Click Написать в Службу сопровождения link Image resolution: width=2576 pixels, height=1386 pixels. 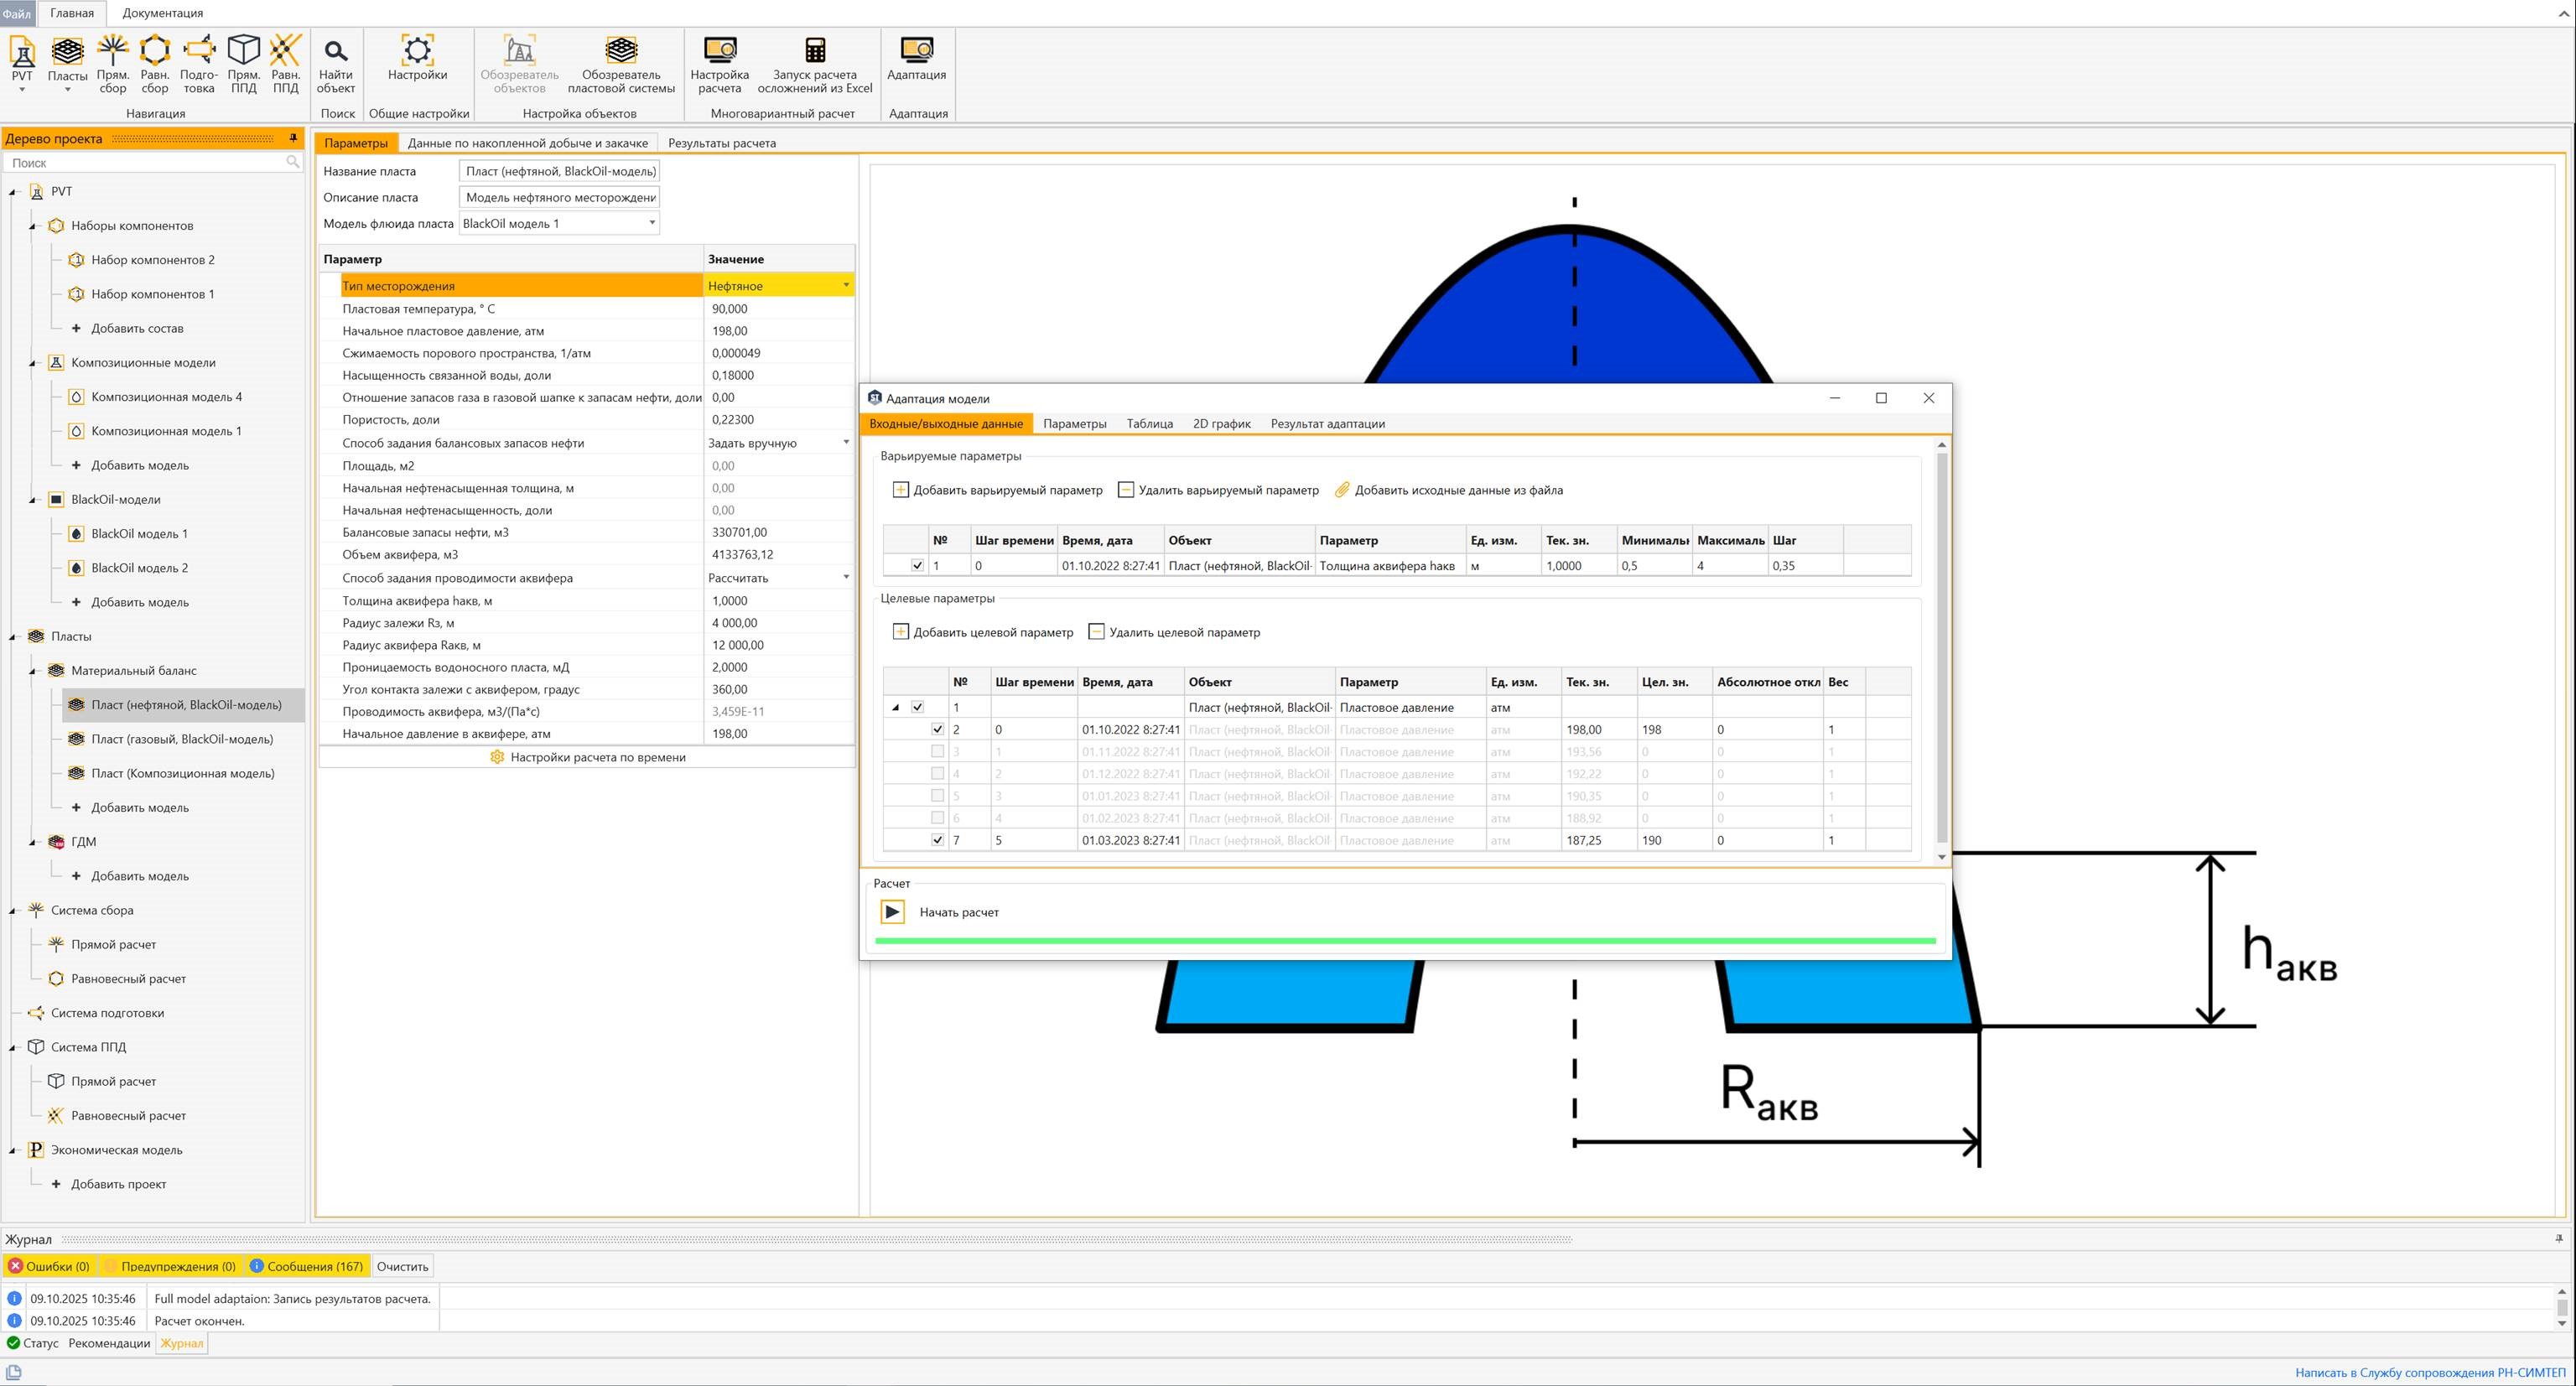[x=2429, y=1372]
